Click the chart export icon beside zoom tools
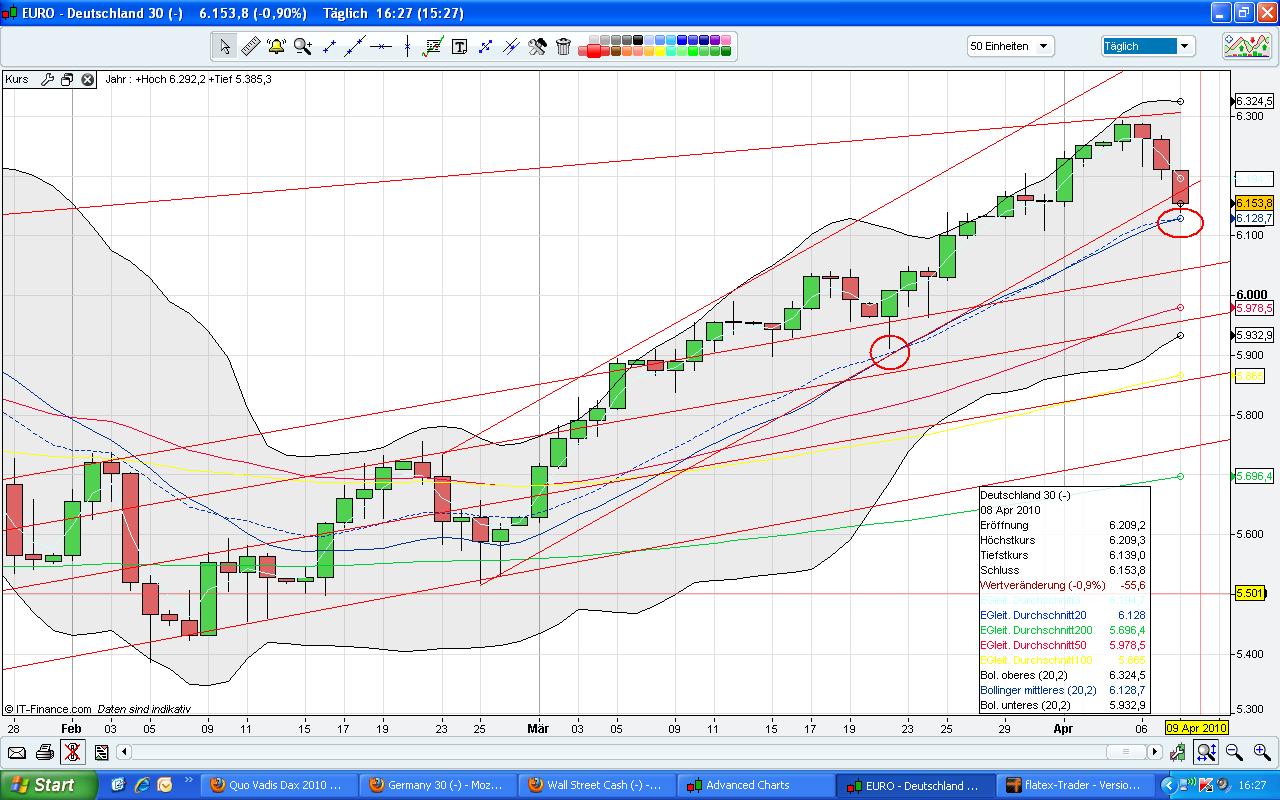Image resolution: width=1280 pixels, height=800 pixels. coord(1179,752)
